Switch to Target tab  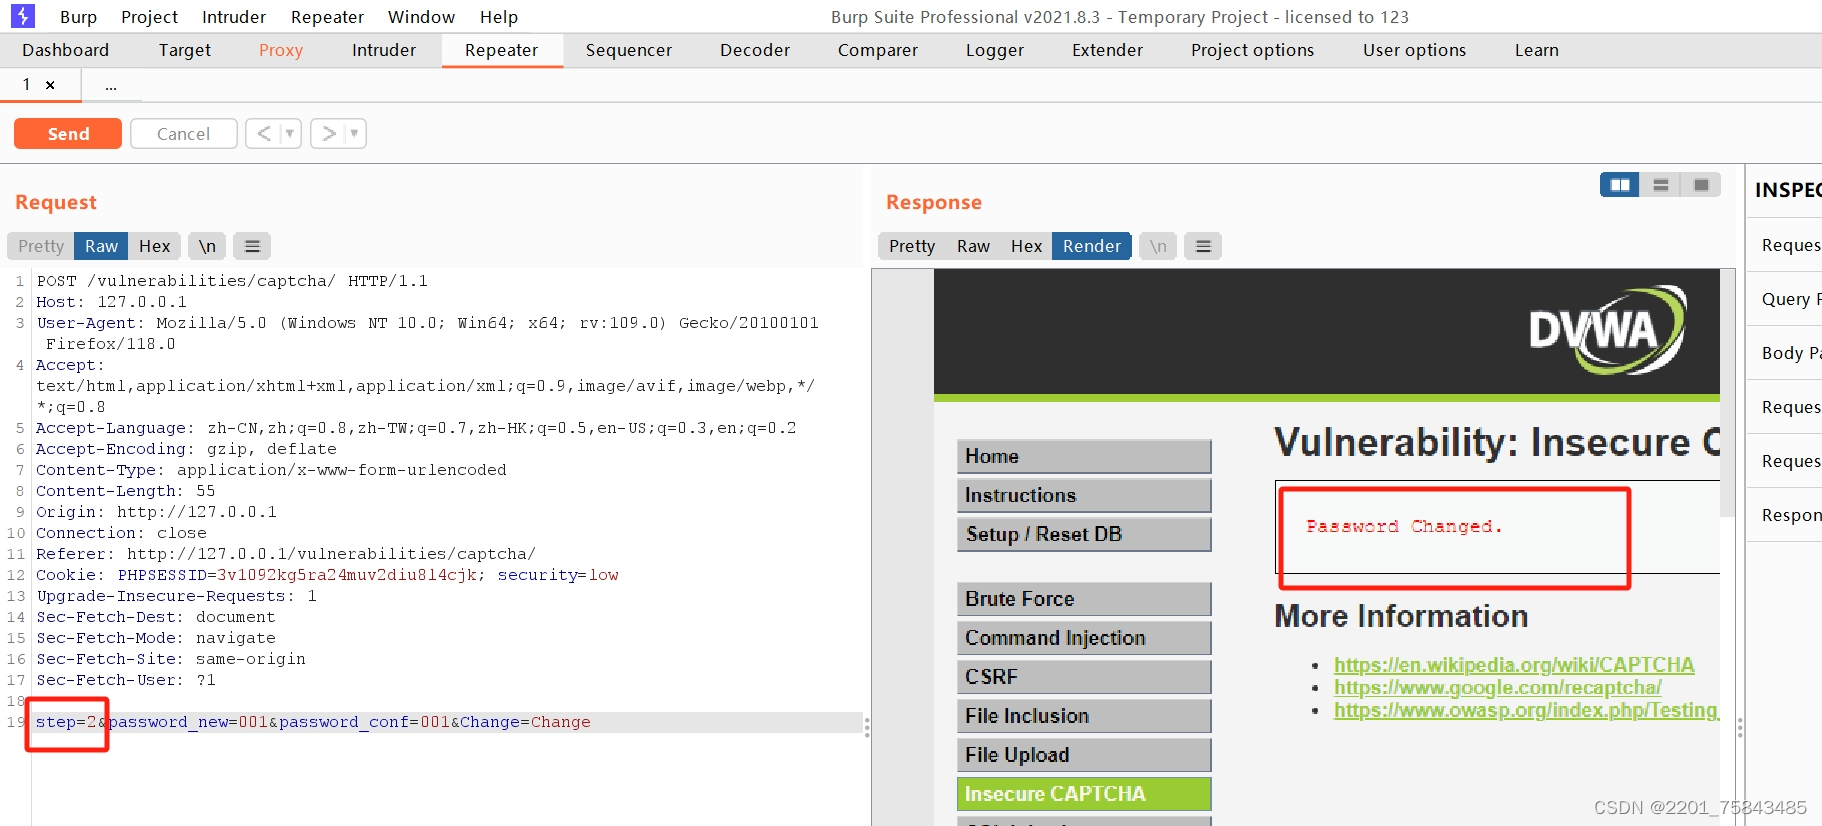(x=184, y=50)
